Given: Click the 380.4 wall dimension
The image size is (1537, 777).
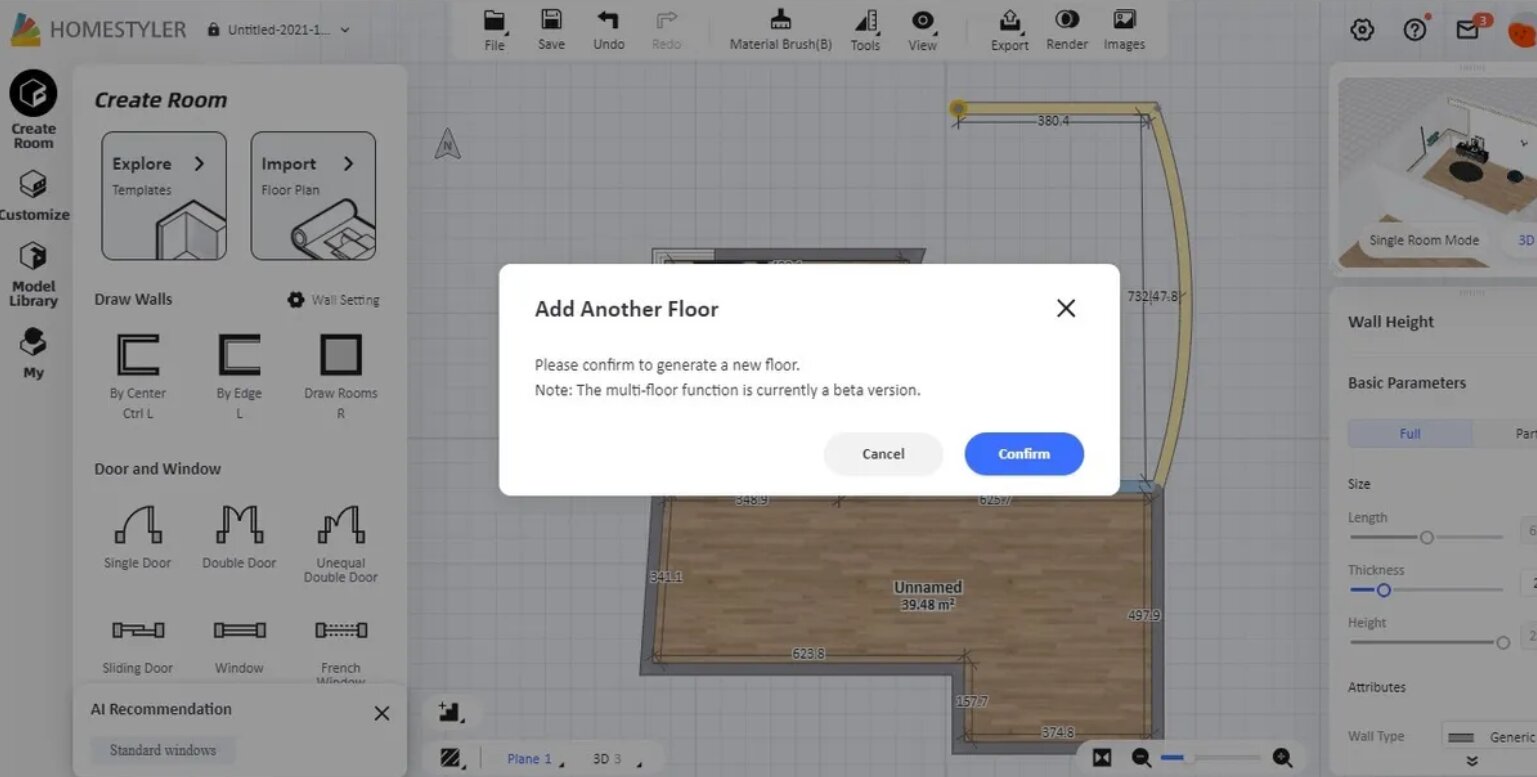Looking at the screenshot, I should (x=1053, y=121).
